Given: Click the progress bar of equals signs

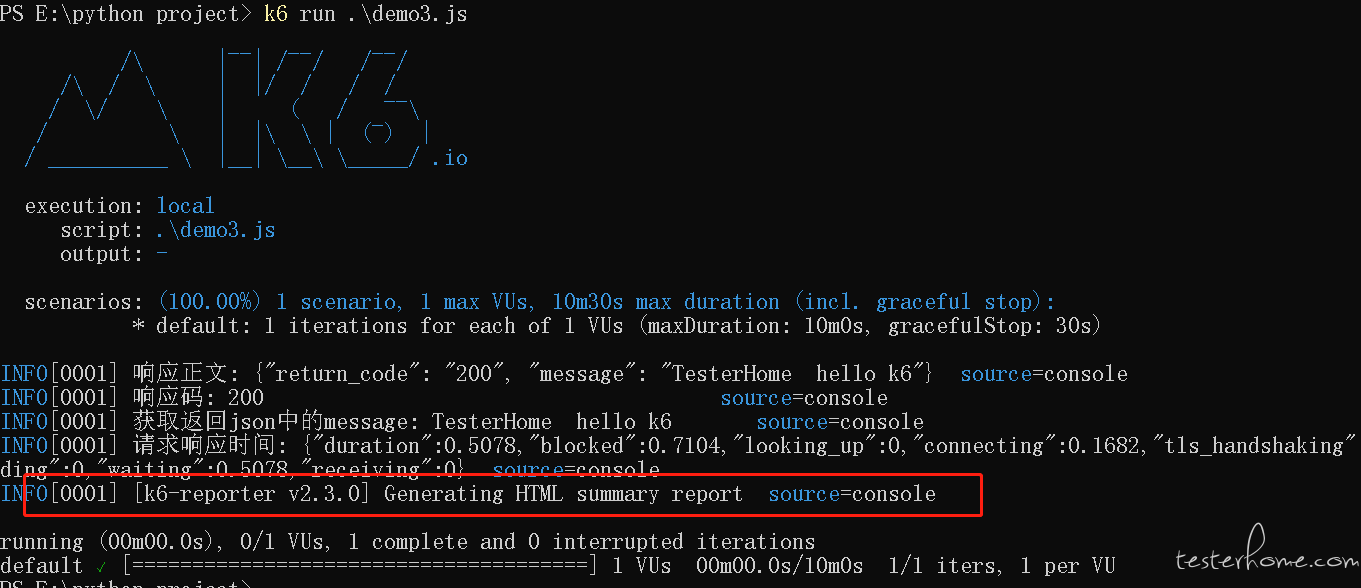Looking at the screenshot, I should tap(360, 566).
